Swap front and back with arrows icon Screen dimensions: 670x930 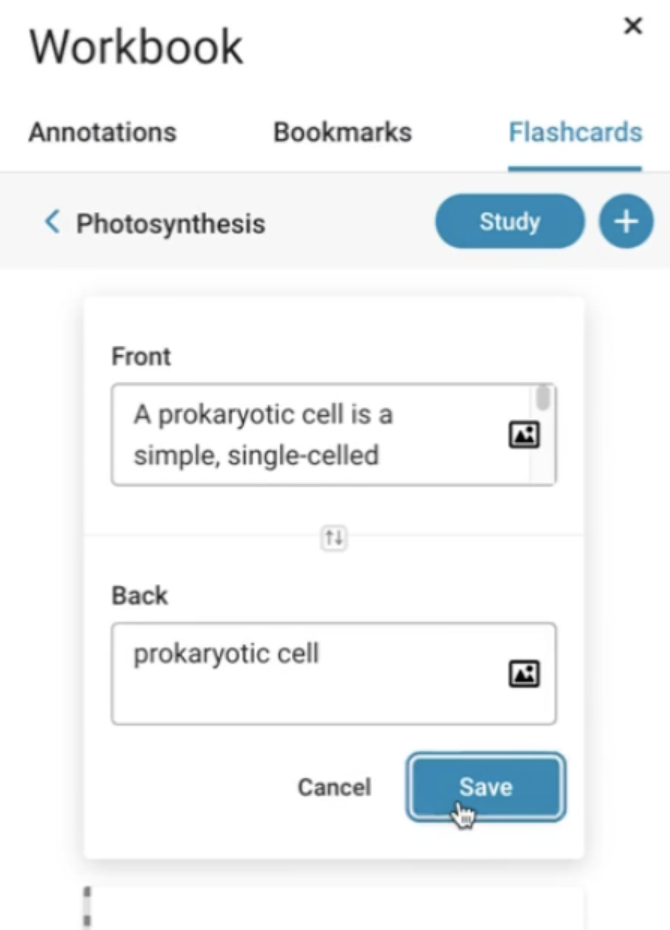(x=334, y=538)
